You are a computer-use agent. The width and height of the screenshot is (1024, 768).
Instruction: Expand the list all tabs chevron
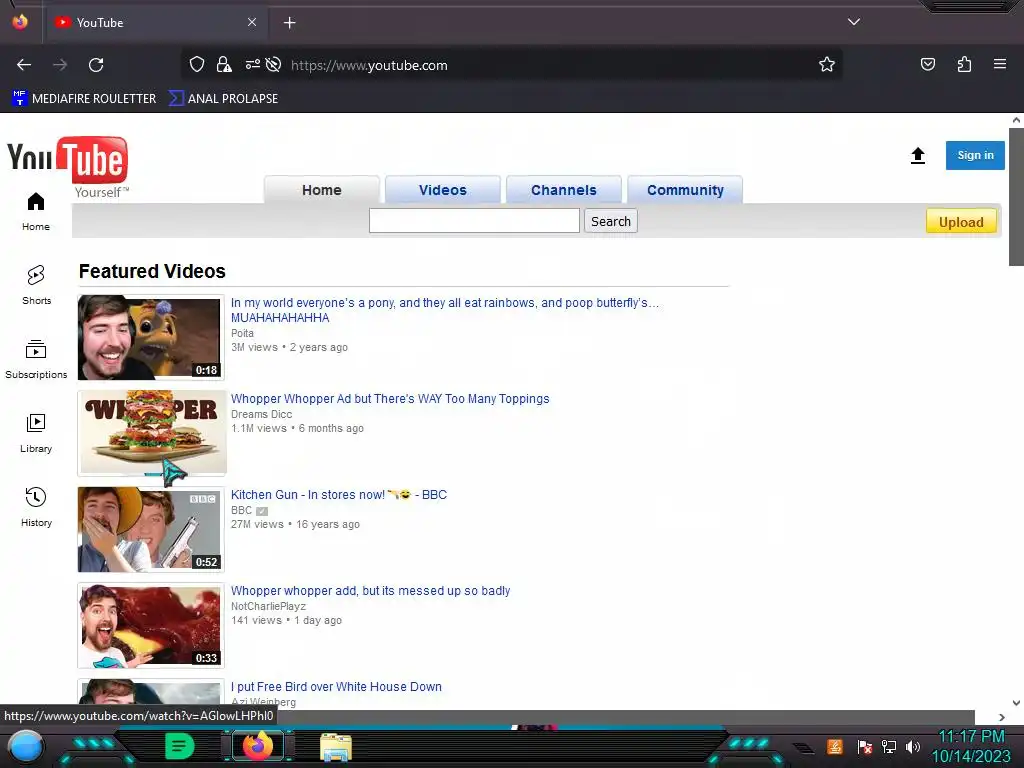tap(854, 22)
